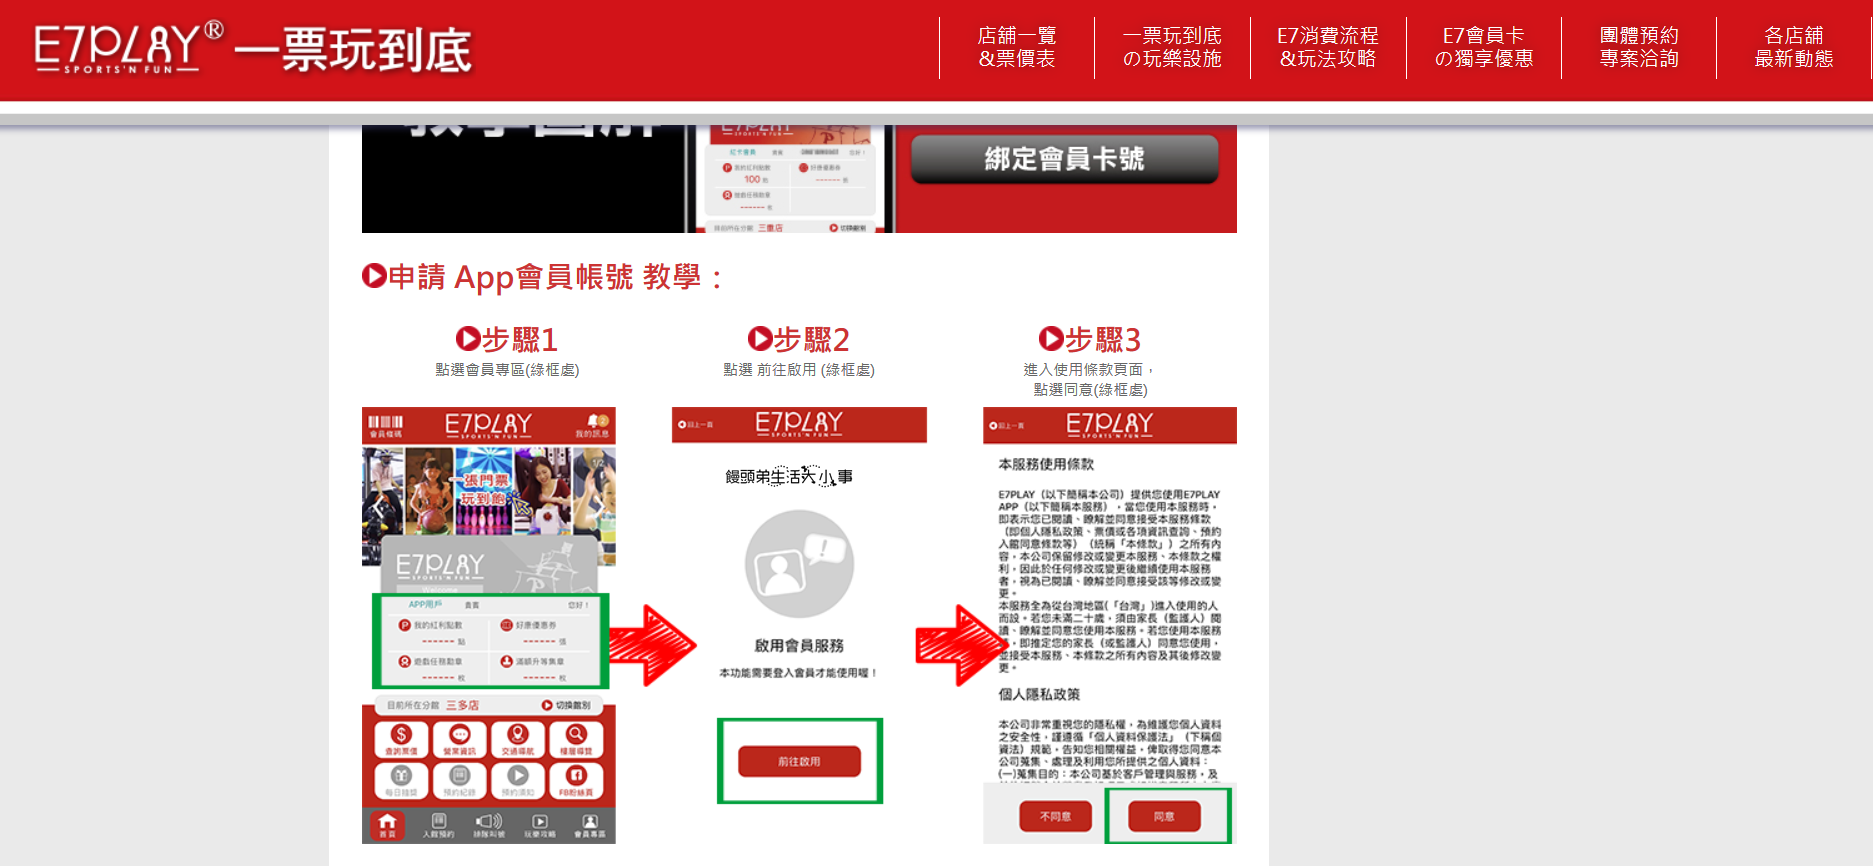
Task: Click the 個人隱私政策 heading in step 3
Action: (x=1039, y=694)
